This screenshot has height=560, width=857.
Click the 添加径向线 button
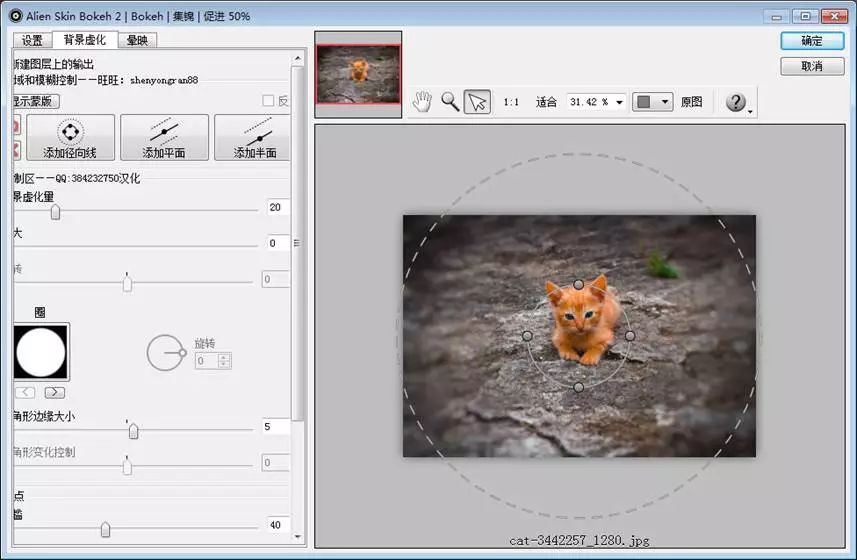coord(71,137)
